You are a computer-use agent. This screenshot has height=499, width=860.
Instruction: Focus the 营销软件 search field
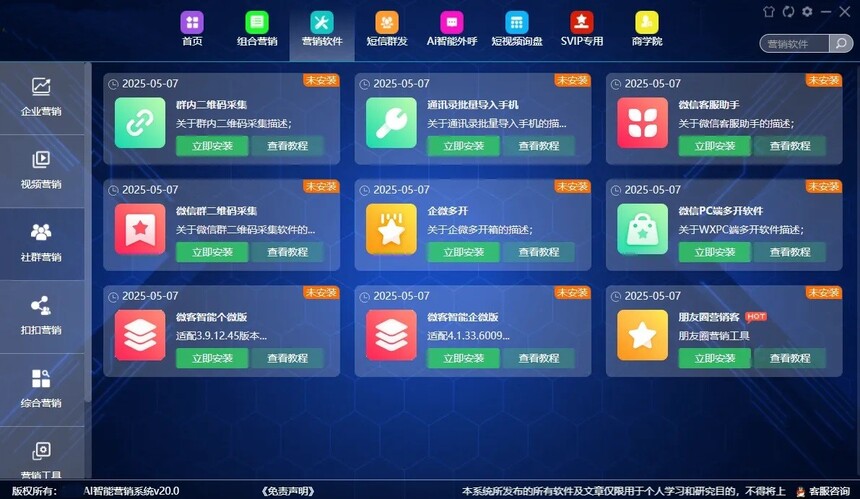(794, 43)
